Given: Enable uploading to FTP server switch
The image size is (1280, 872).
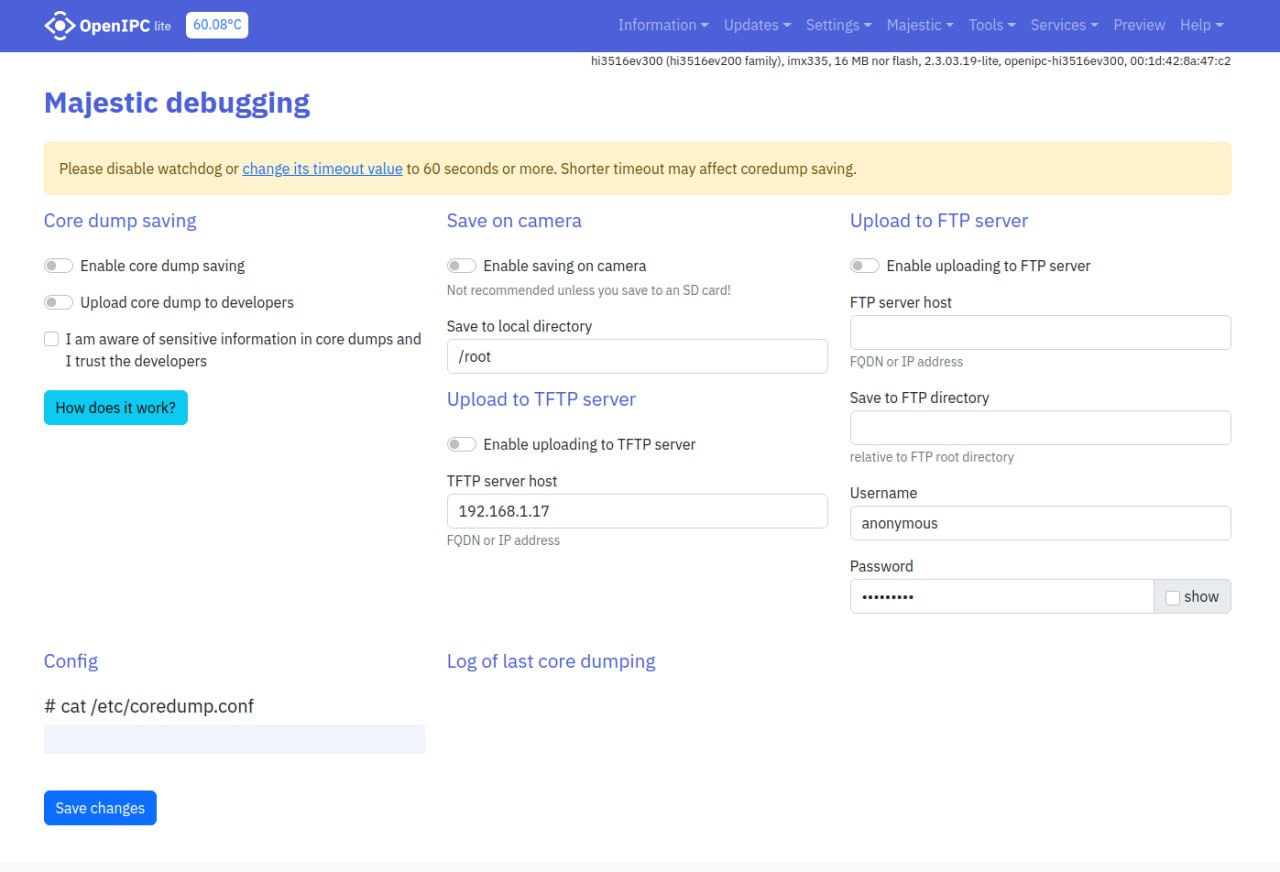Looking at the screenshot, I should tap(864, 266).
